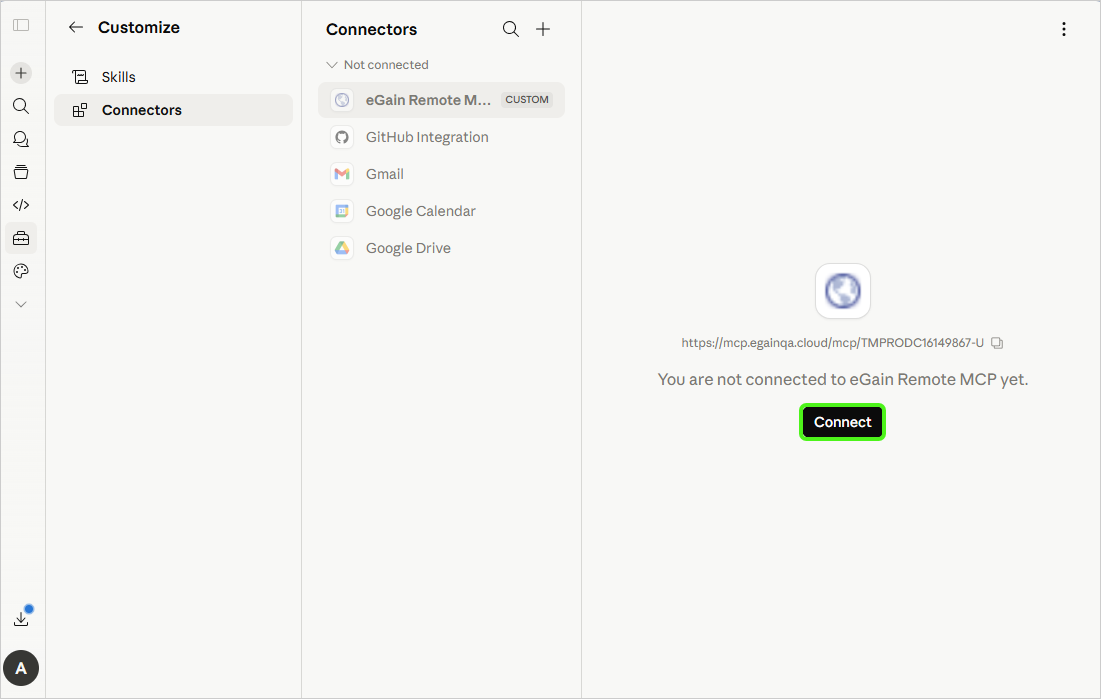Select the toolbox customize icon
This screenshot has width=1101, height=699.
(x=21, y=238)
